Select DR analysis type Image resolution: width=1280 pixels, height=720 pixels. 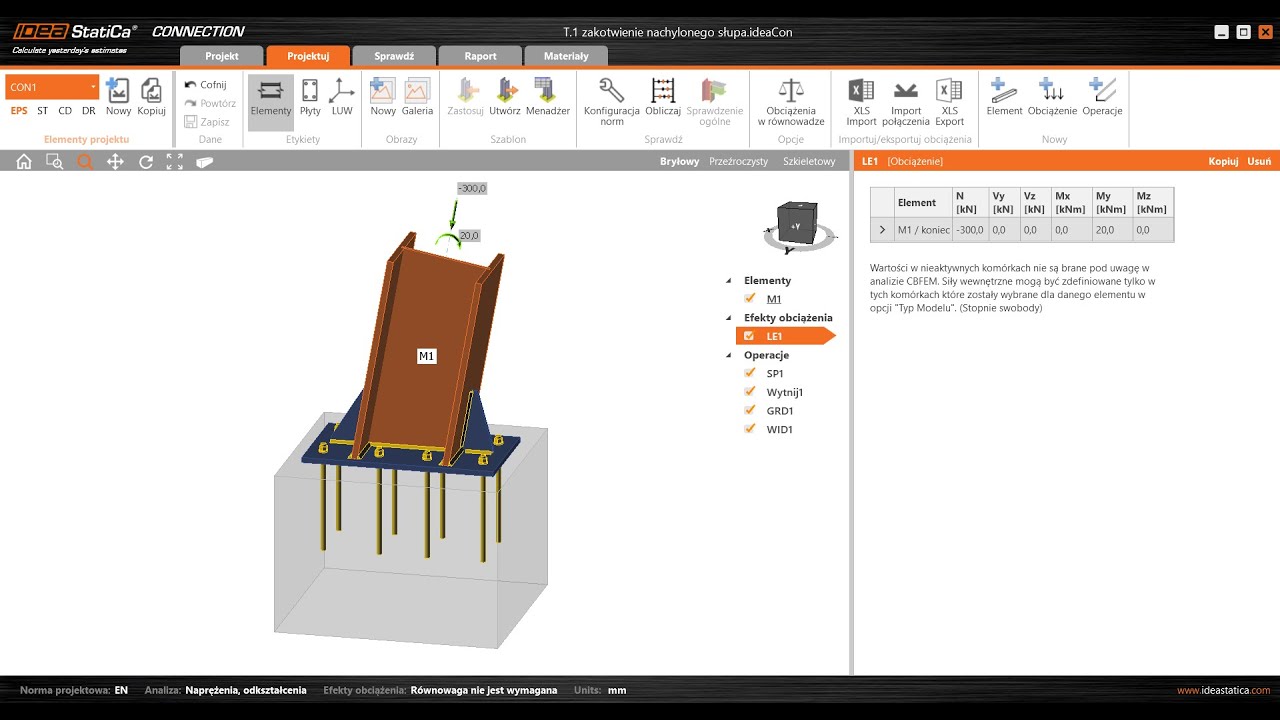pyautogui.click(x=89, y=111)
